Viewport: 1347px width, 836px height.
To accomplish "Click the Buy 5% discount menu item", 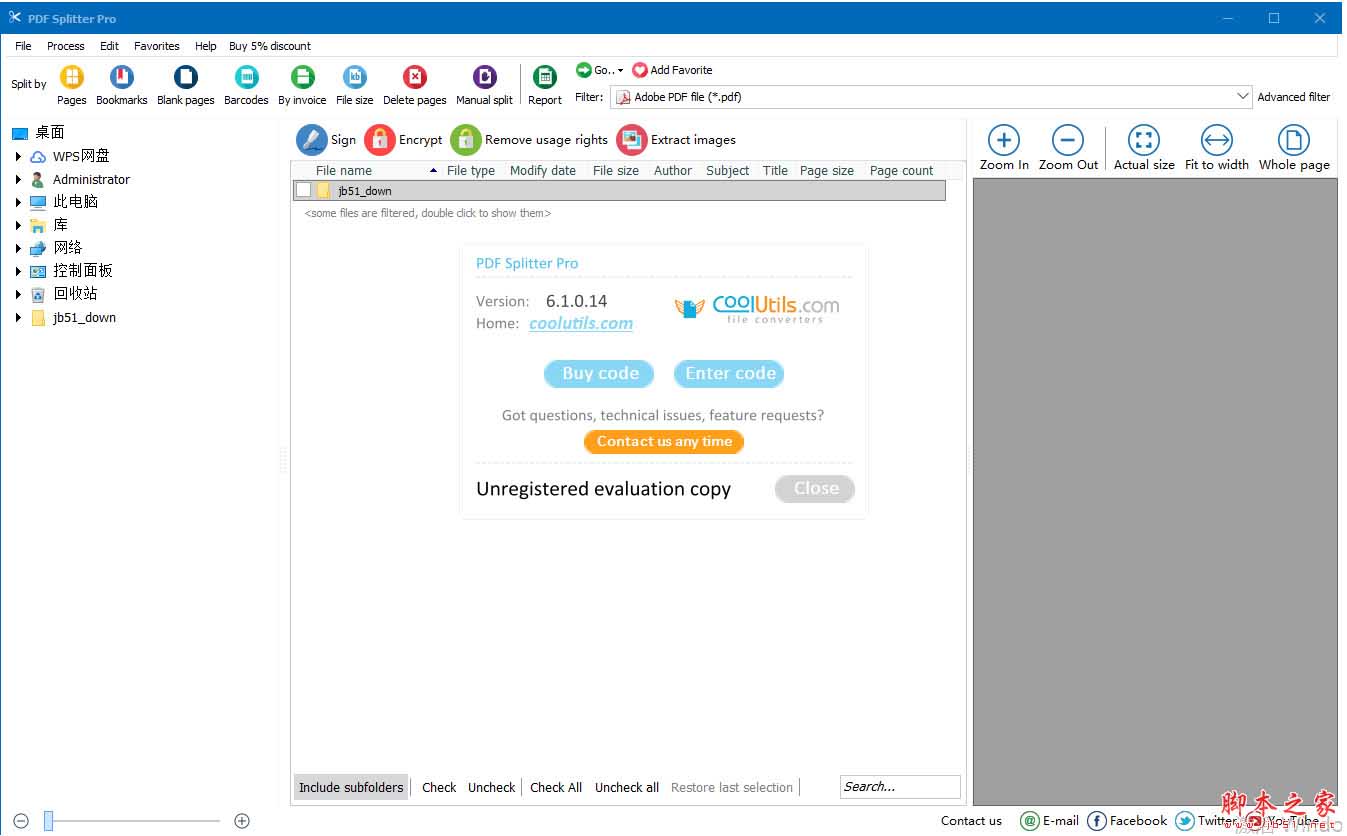I will click(x=270, y=46).
